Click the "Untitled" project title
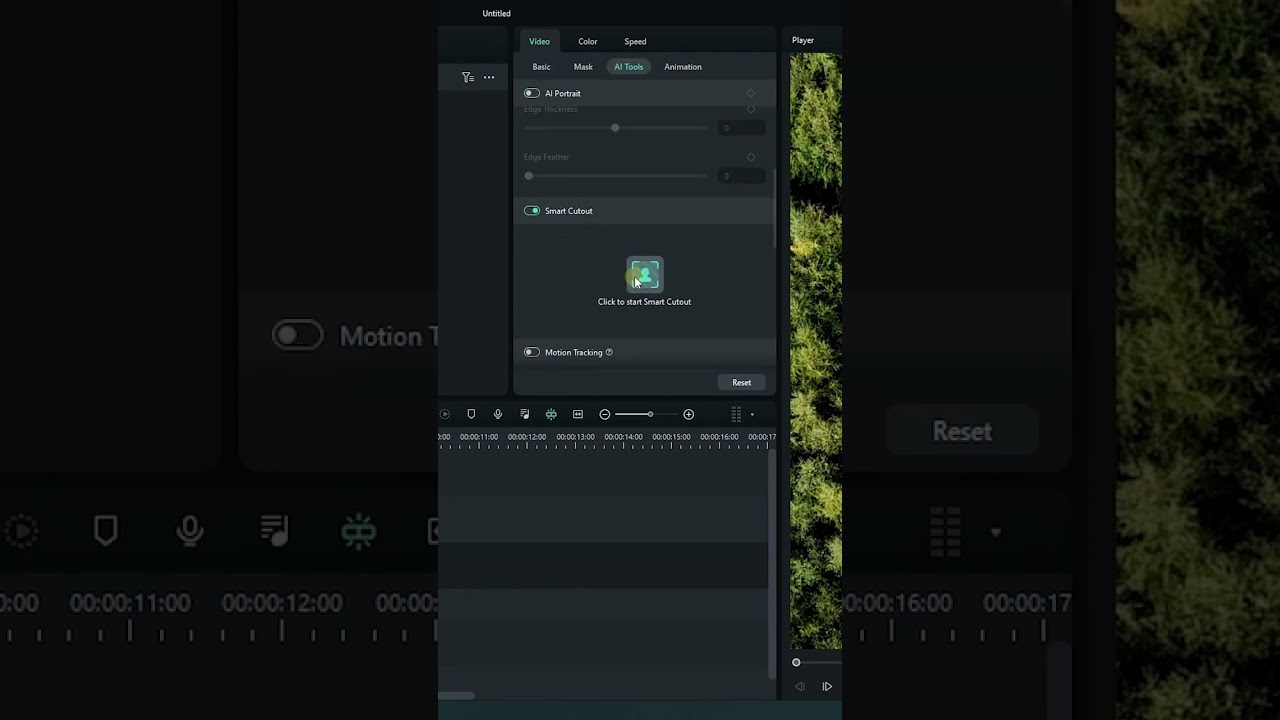Screen dimensions: 1280x720 click(497, 13)
